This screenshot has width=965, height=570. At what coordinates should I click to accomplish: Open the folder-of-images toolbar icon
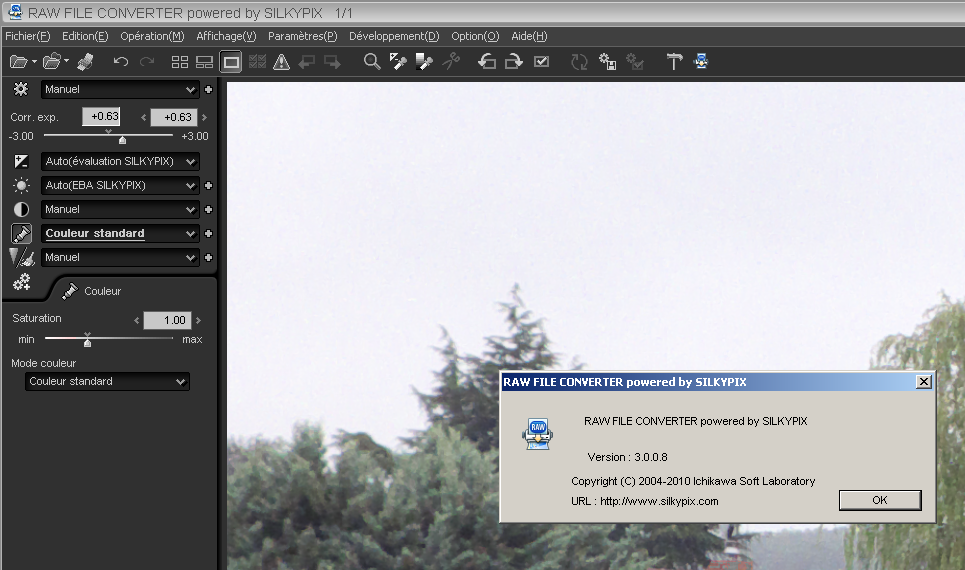(x=52, y=61)
